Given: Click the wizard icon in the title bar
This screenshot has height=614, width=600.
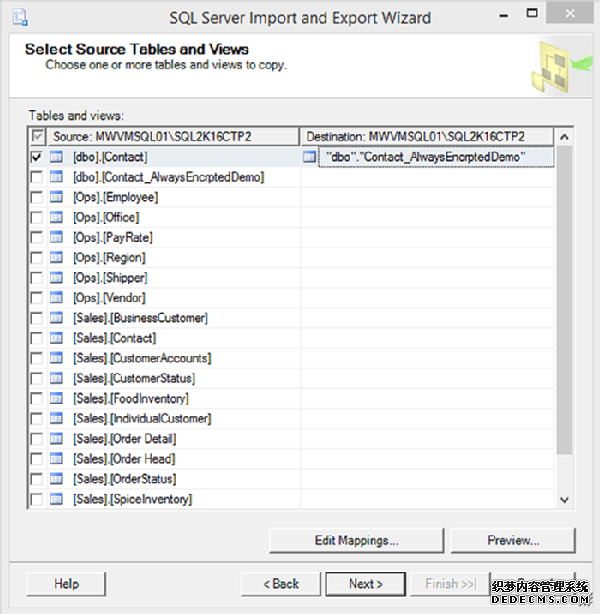Looking at the screenshot, I should tap(20, 18).
